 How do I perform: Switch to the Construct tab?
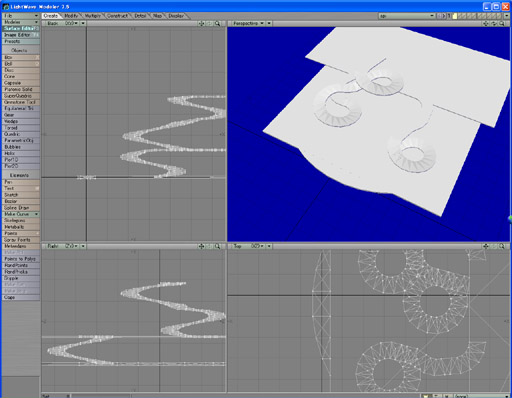(x=117, y=16)
